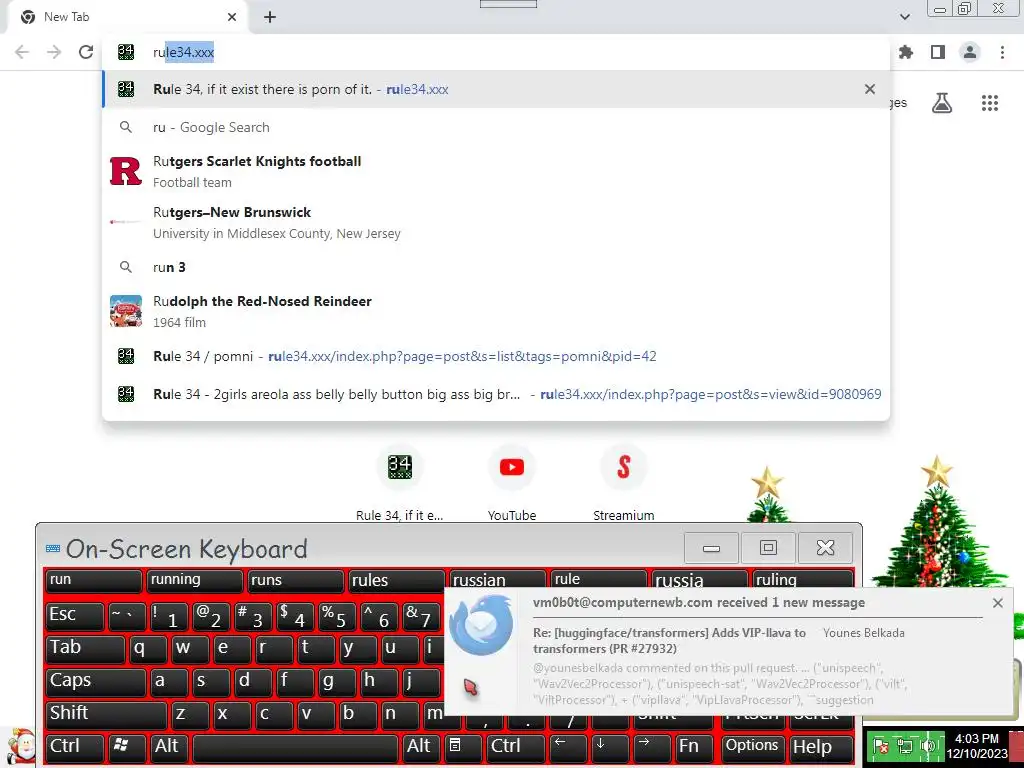
Task: Tap the '% 5' number key
Action: [x=336, y=616]
